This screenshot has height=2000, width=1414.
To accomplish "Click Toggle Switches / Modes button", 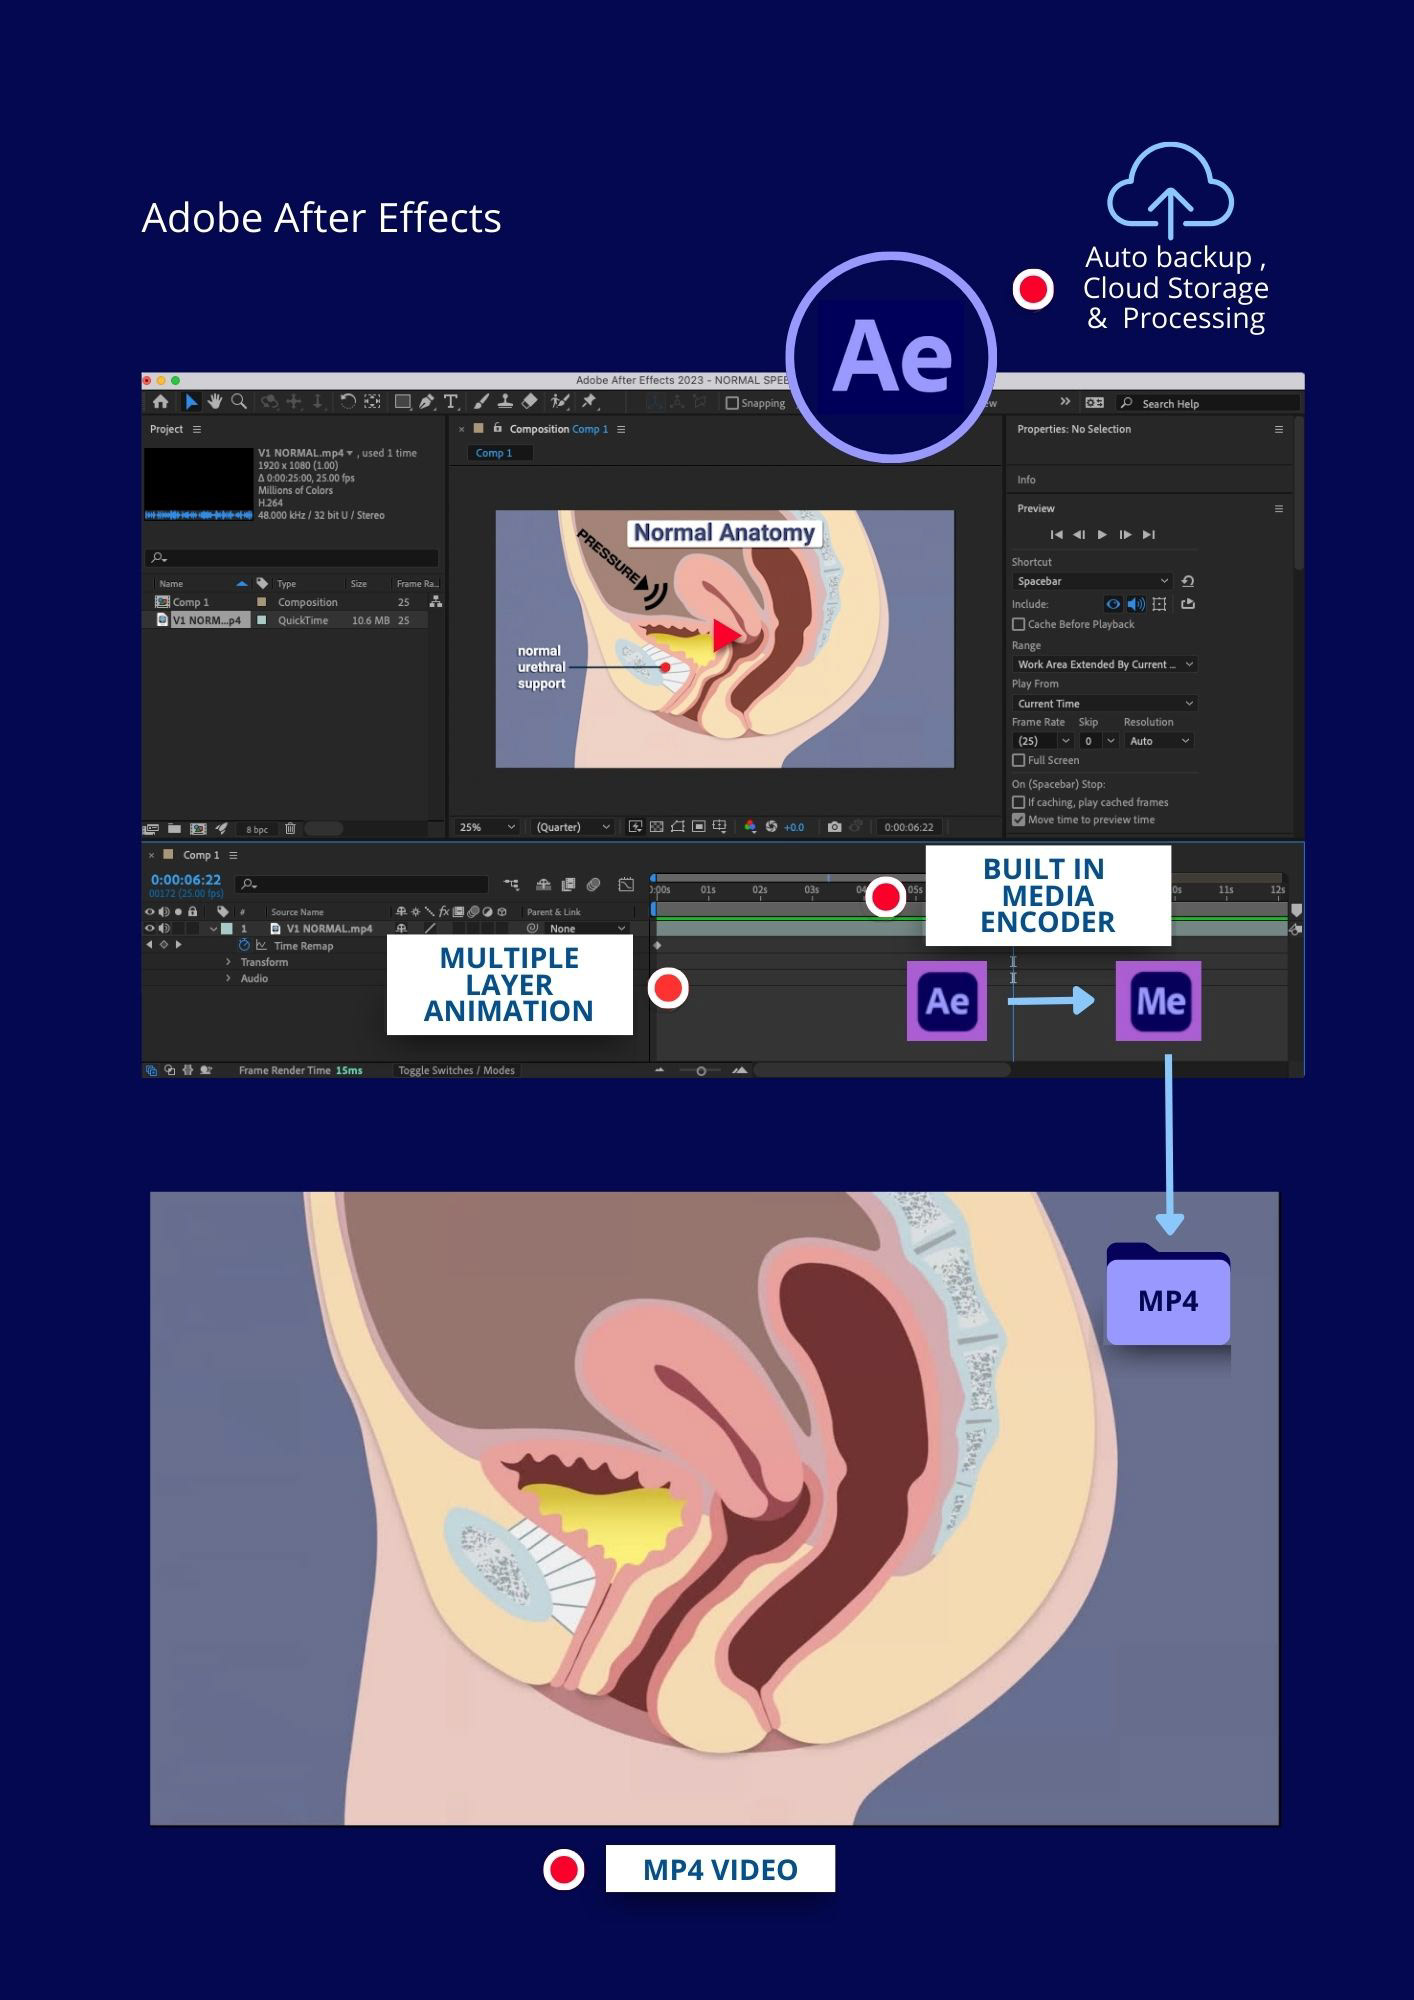I will [x=456, y=1070].
